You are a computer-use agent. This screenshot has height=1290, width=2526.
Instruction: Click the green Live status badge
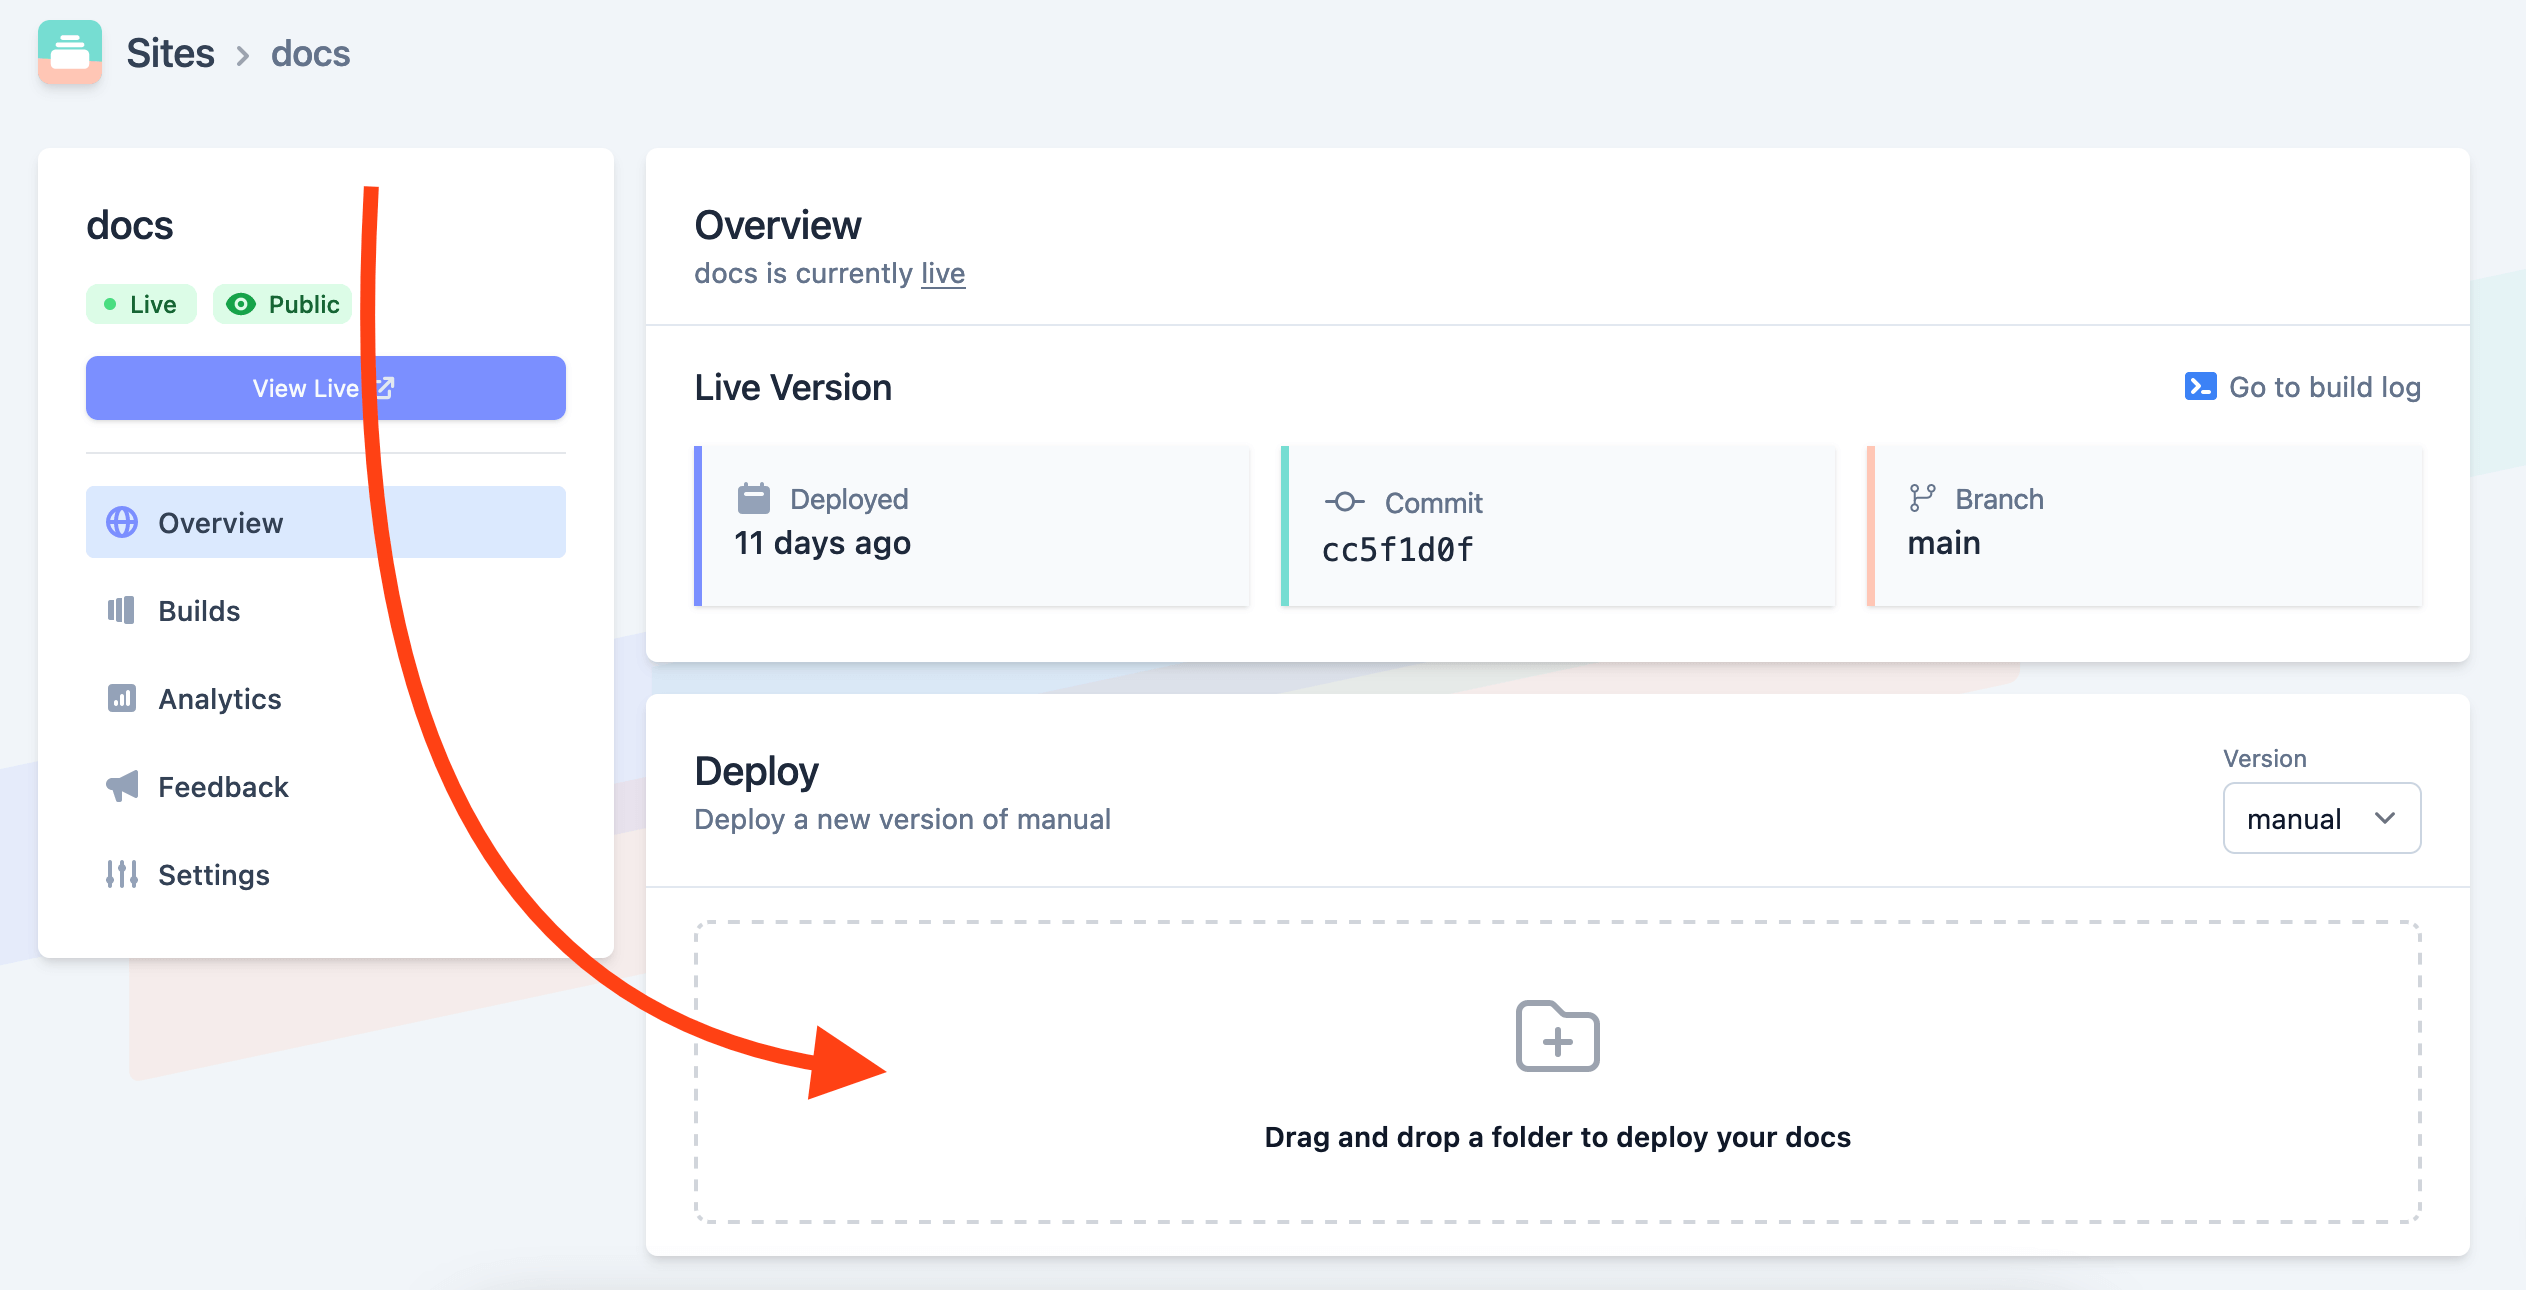(x=141, y=304)
